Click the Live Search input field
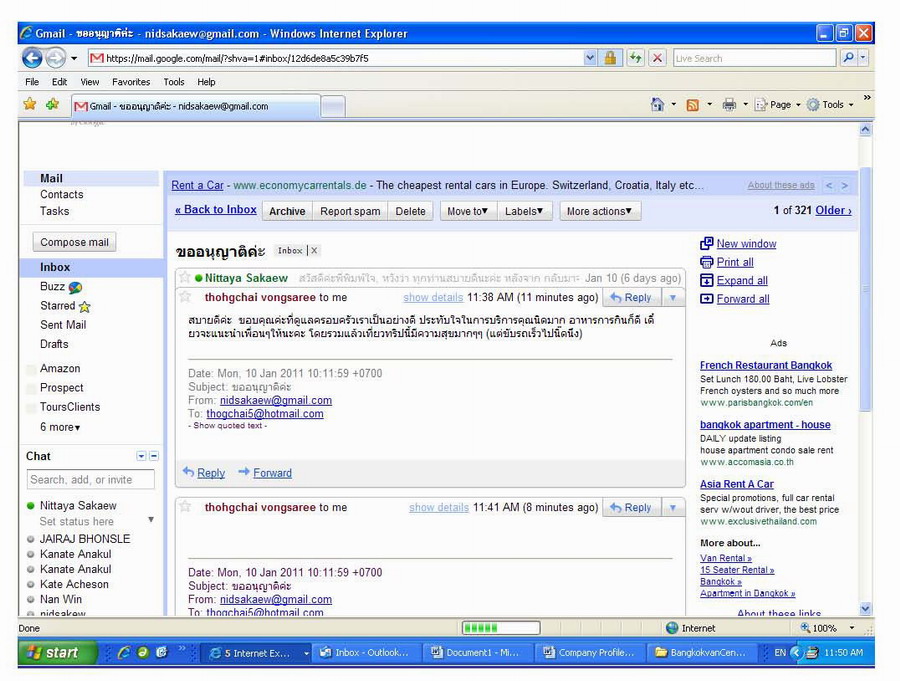Image resolution: width=900 pixels, height=681 pixels. coord(754,58)
